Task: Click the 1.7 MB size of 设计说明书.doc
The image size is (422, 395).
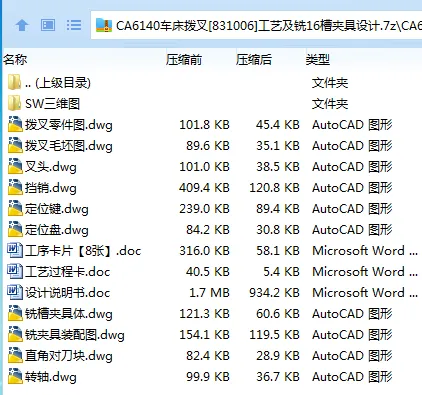Action: (x=209, y=293)
